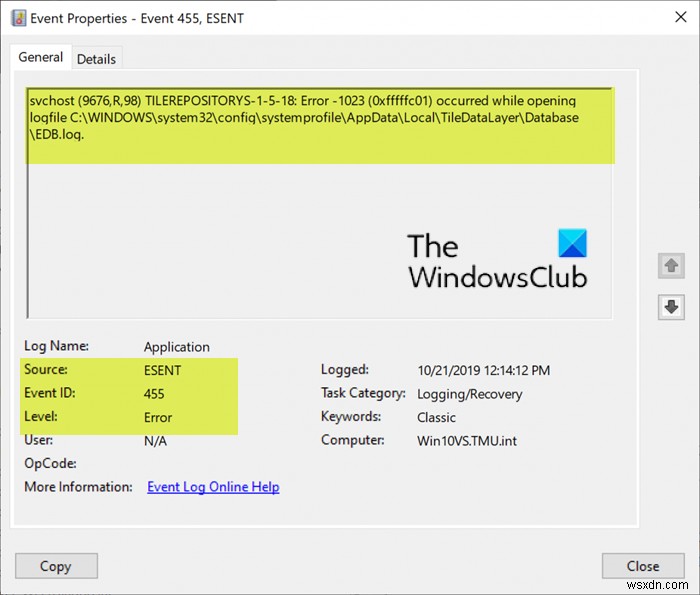
Task: Show next event with down arrow
Action: [671, 307]
